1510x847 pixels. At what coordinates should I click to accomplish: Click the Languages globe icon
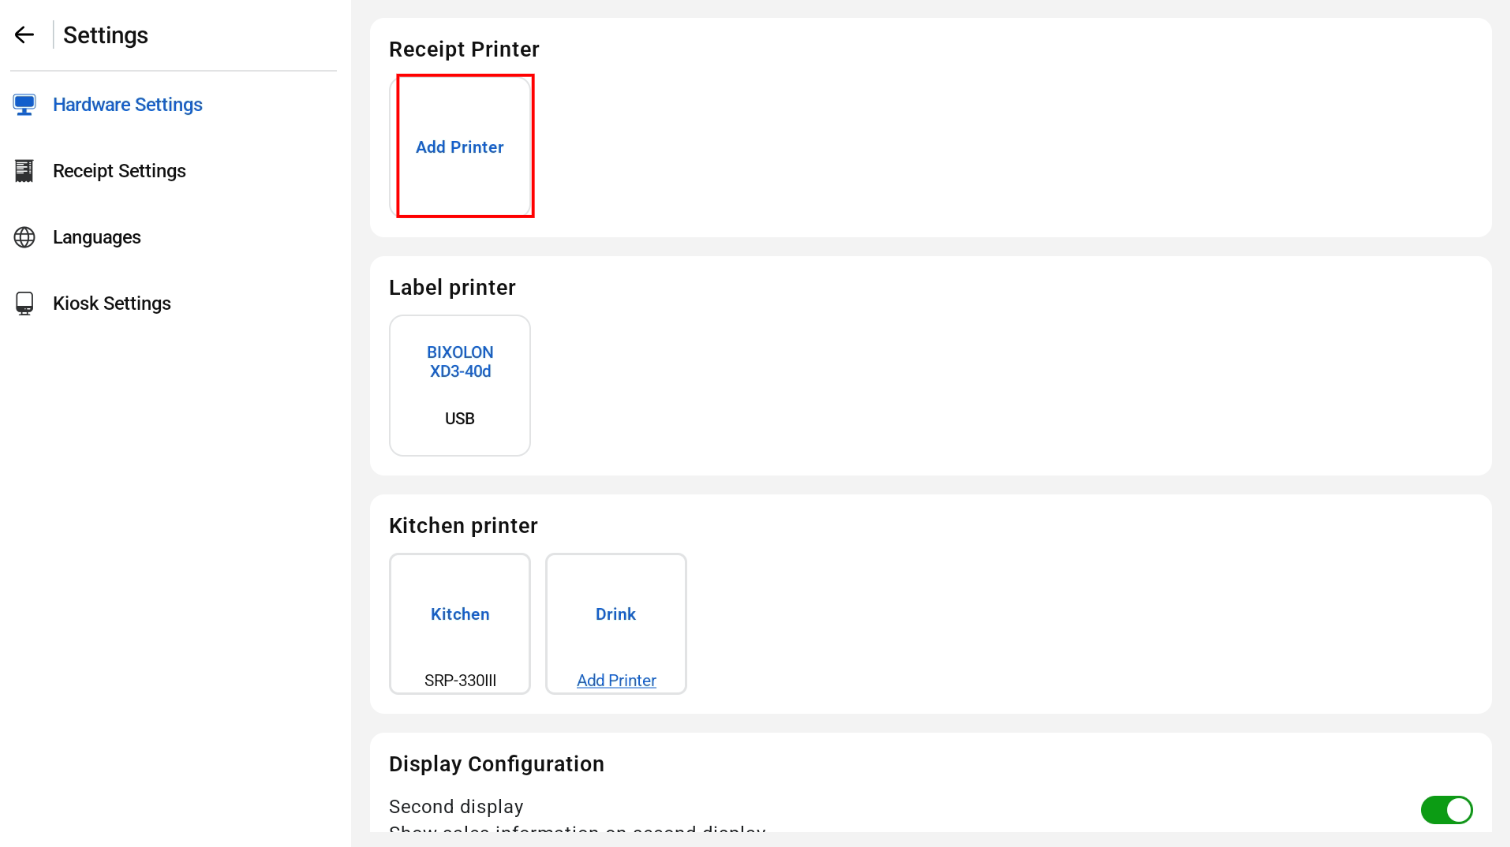click(x=24, y=237)
